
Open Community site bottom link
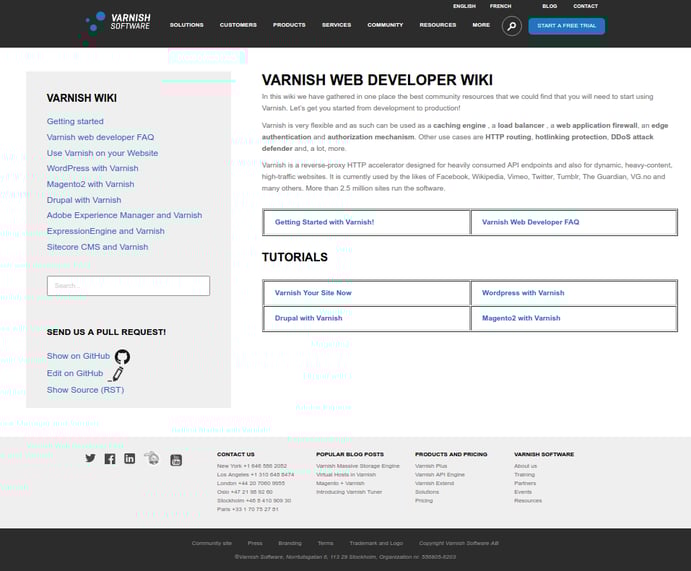(212, 543)
